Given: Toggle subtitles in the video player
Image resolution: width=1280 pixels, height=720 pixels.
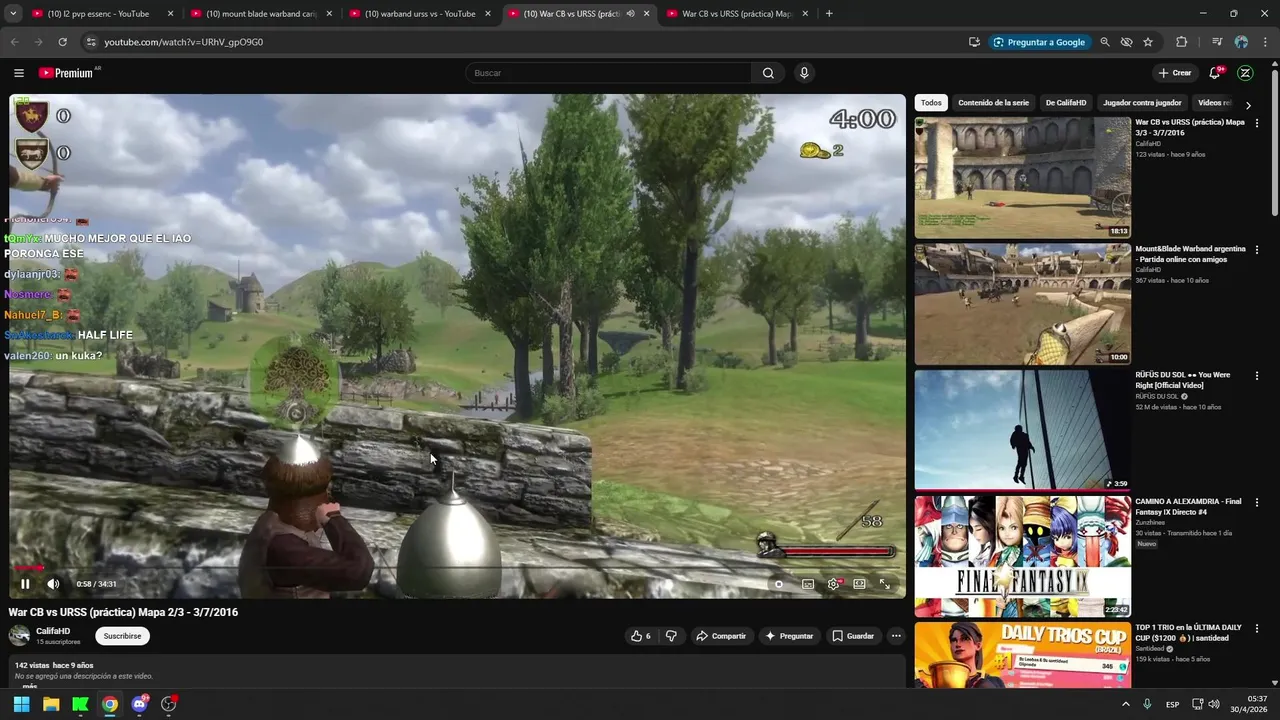Looking at the screenshot, I should (x=808, y=584).
